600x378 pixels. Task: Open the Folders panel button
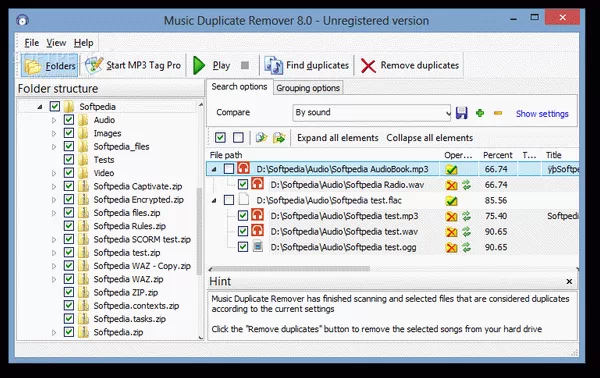pos(49,66)
